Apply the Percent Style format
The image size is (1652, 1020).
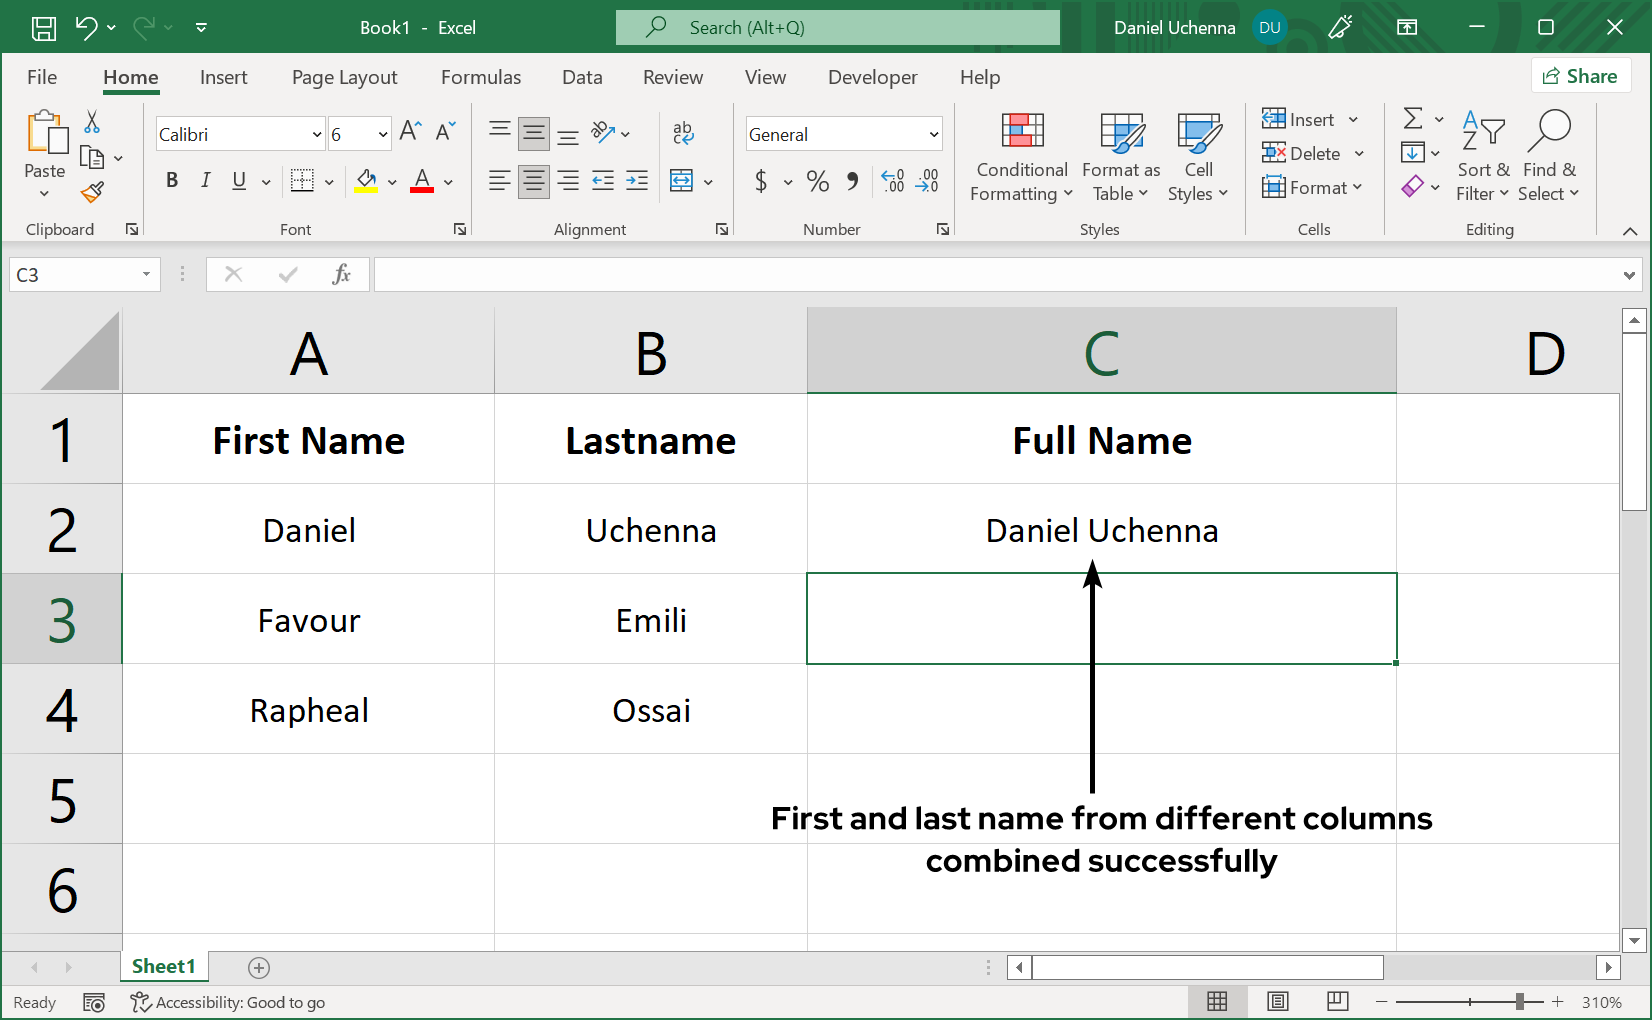tap(817, 181)
